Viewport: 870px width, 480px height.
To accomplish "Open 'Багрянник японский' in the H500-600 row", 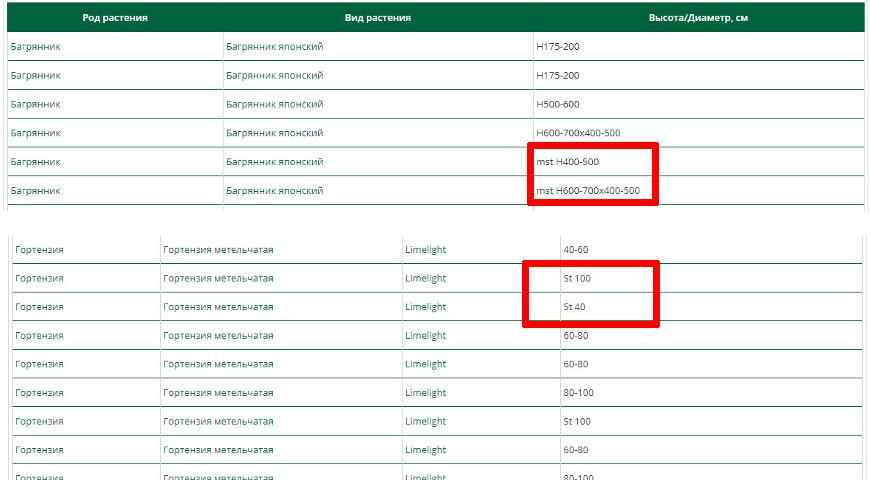I will point(274,104).
